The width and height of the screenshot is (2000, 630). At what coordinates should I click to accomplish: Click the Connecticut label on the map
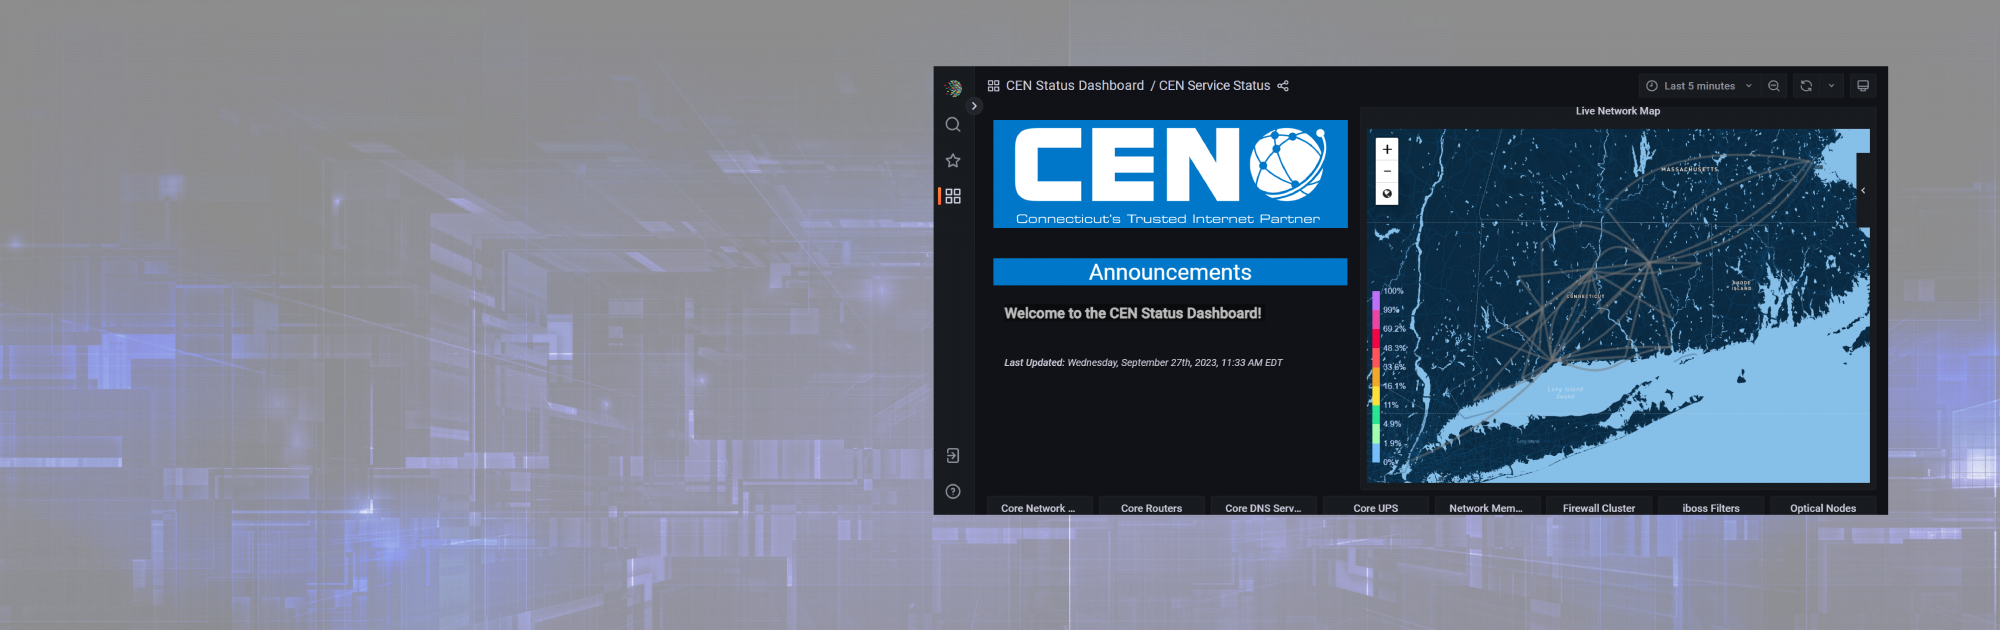(1585, 296)
